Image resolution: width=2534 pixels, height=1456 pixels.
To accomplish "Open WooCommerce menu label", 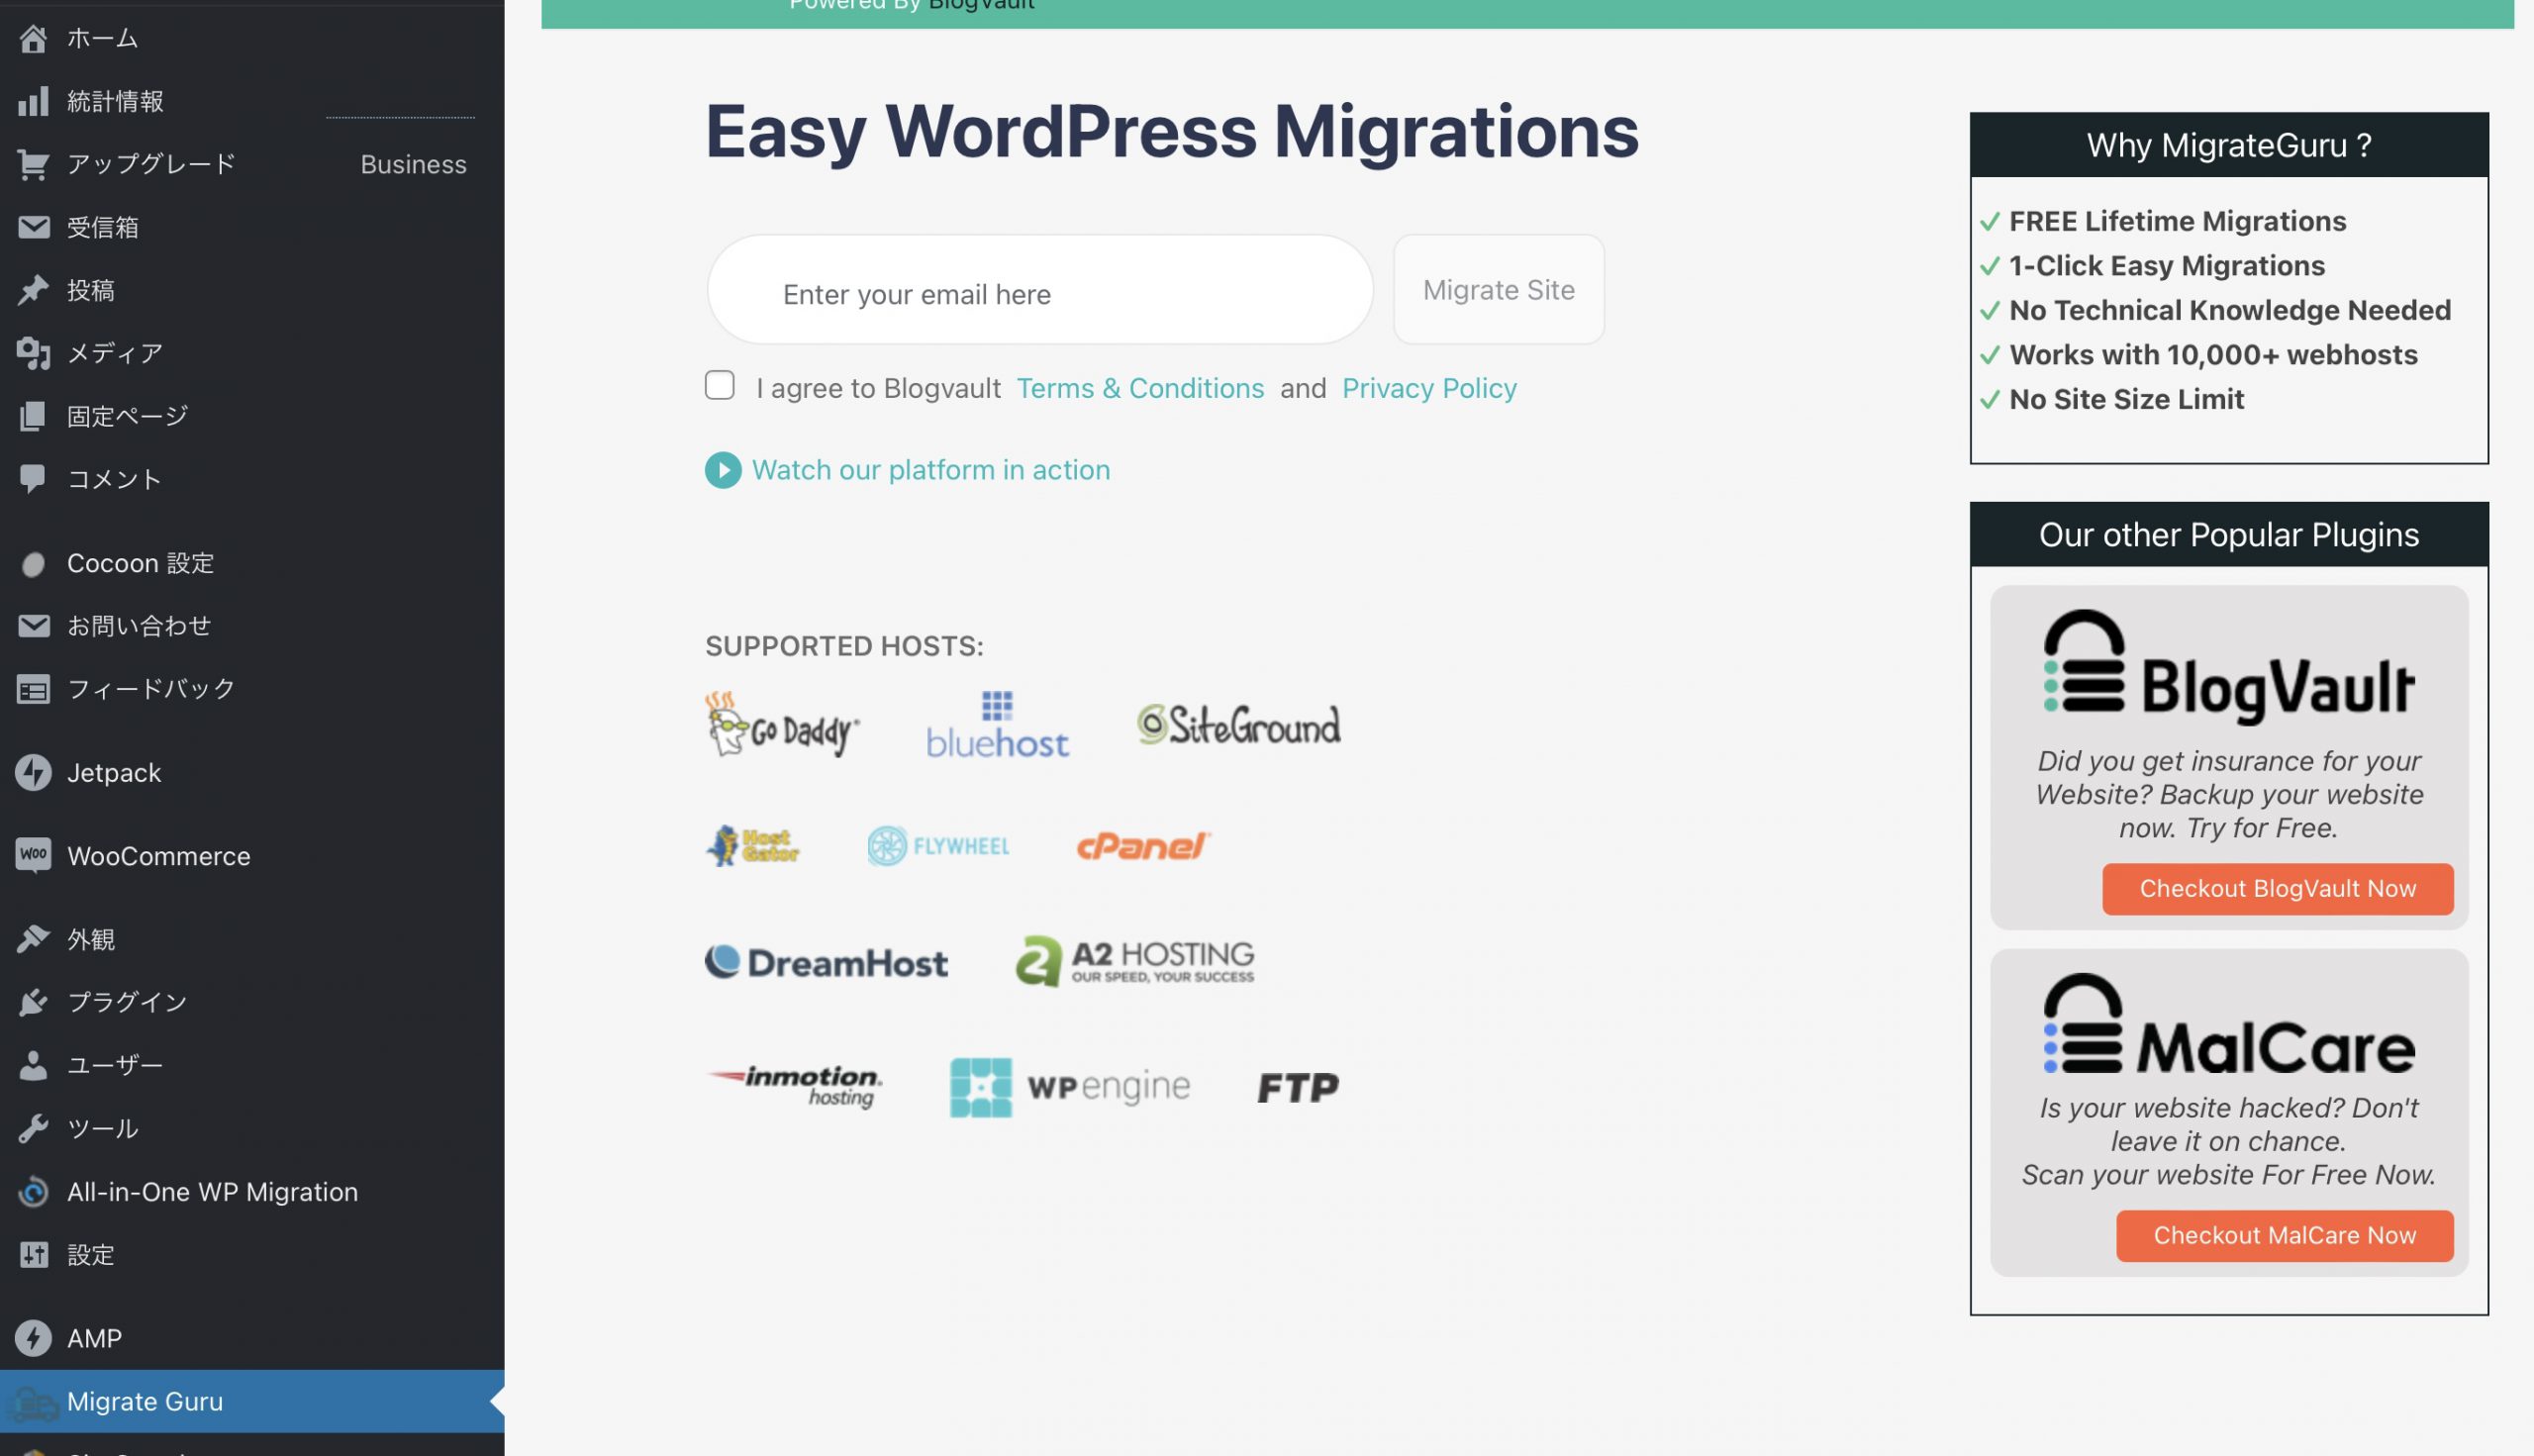I will click(159, 856).
